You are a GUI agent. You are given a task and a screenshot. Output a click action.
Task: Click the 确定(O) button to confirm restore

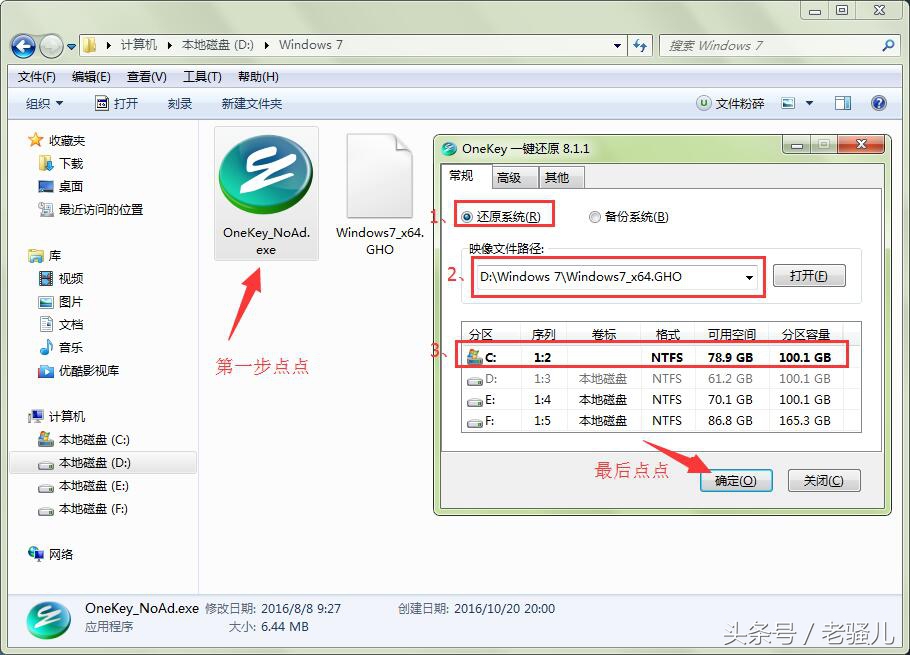tap(736, 481)
